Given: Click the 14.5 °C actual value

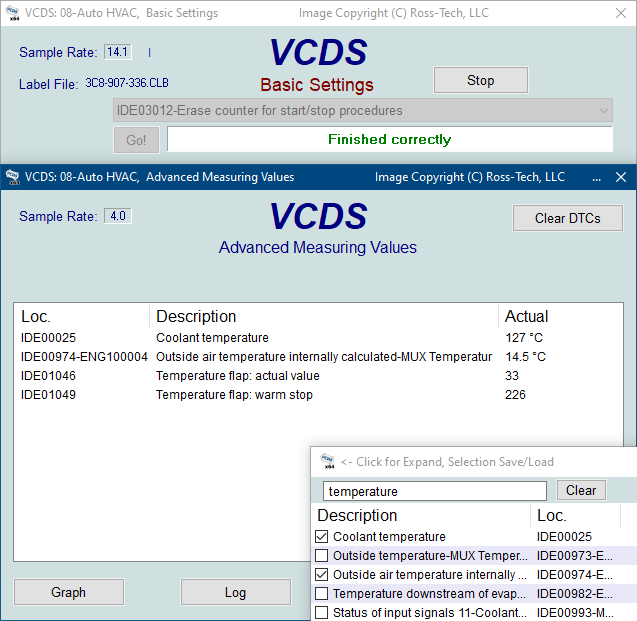Looking at the screenshot, I should coord(526,357).
